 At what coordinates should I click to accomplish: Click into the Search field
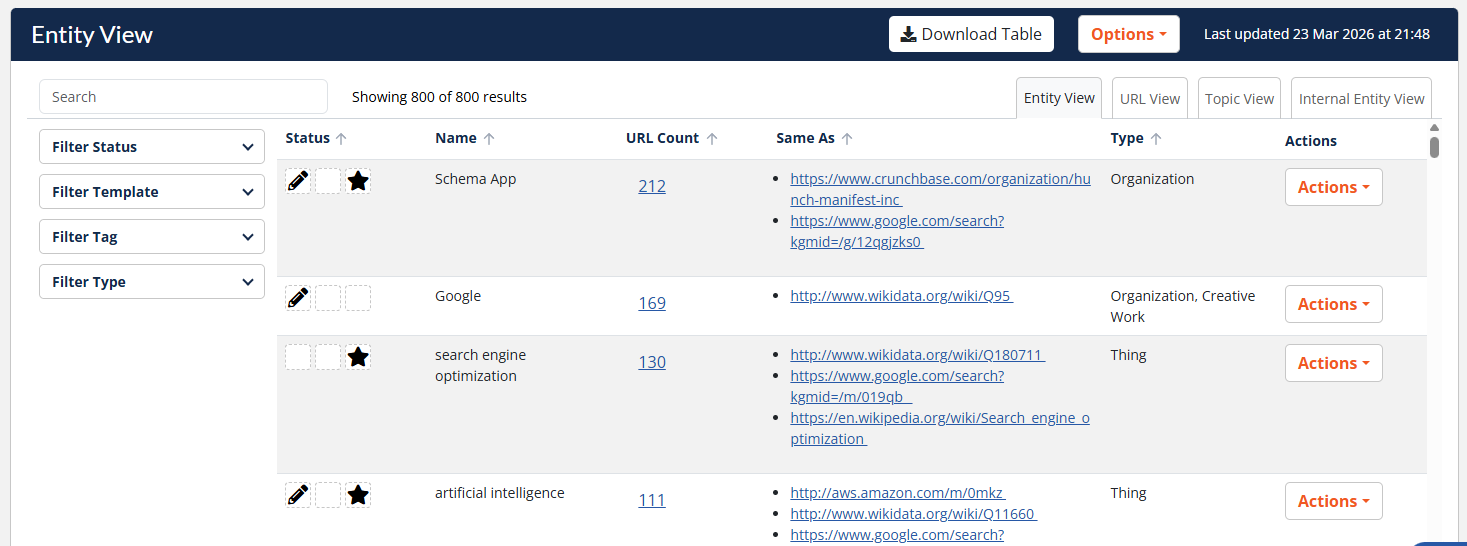(x=183, y=97)
